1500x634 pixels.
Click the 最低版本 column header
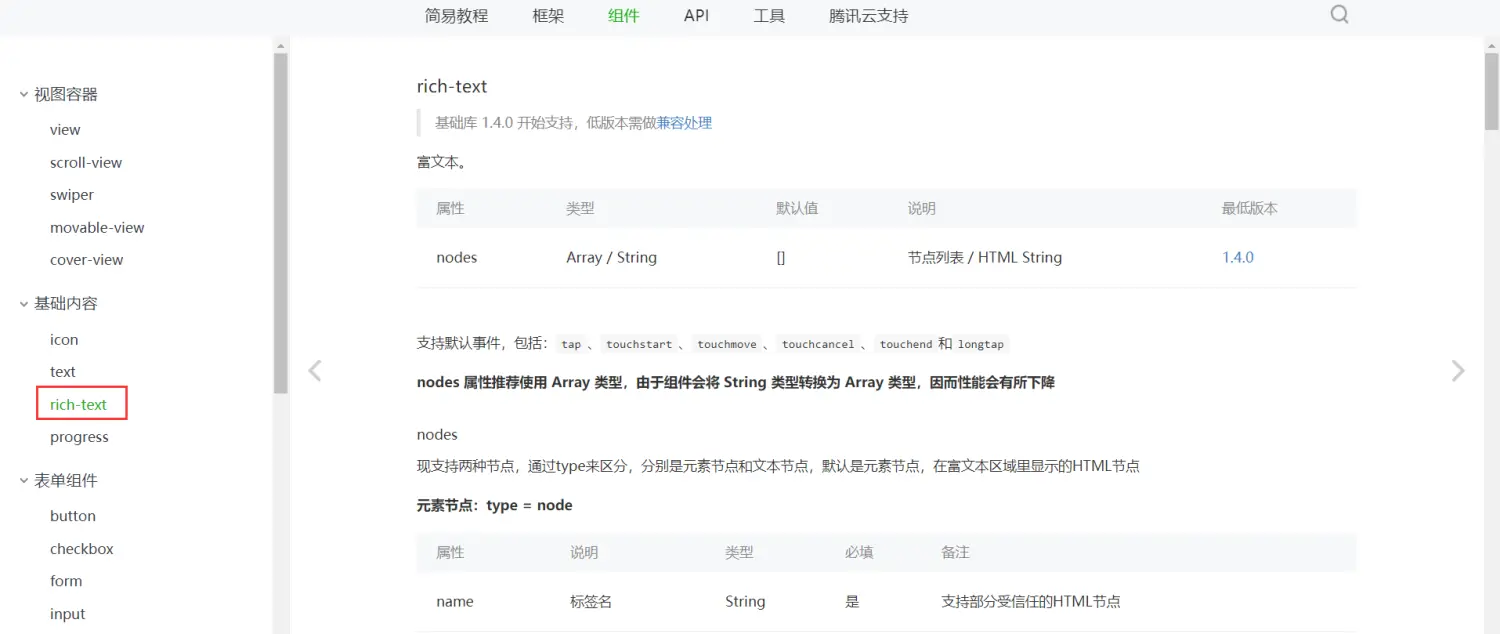click(1250, 208)
